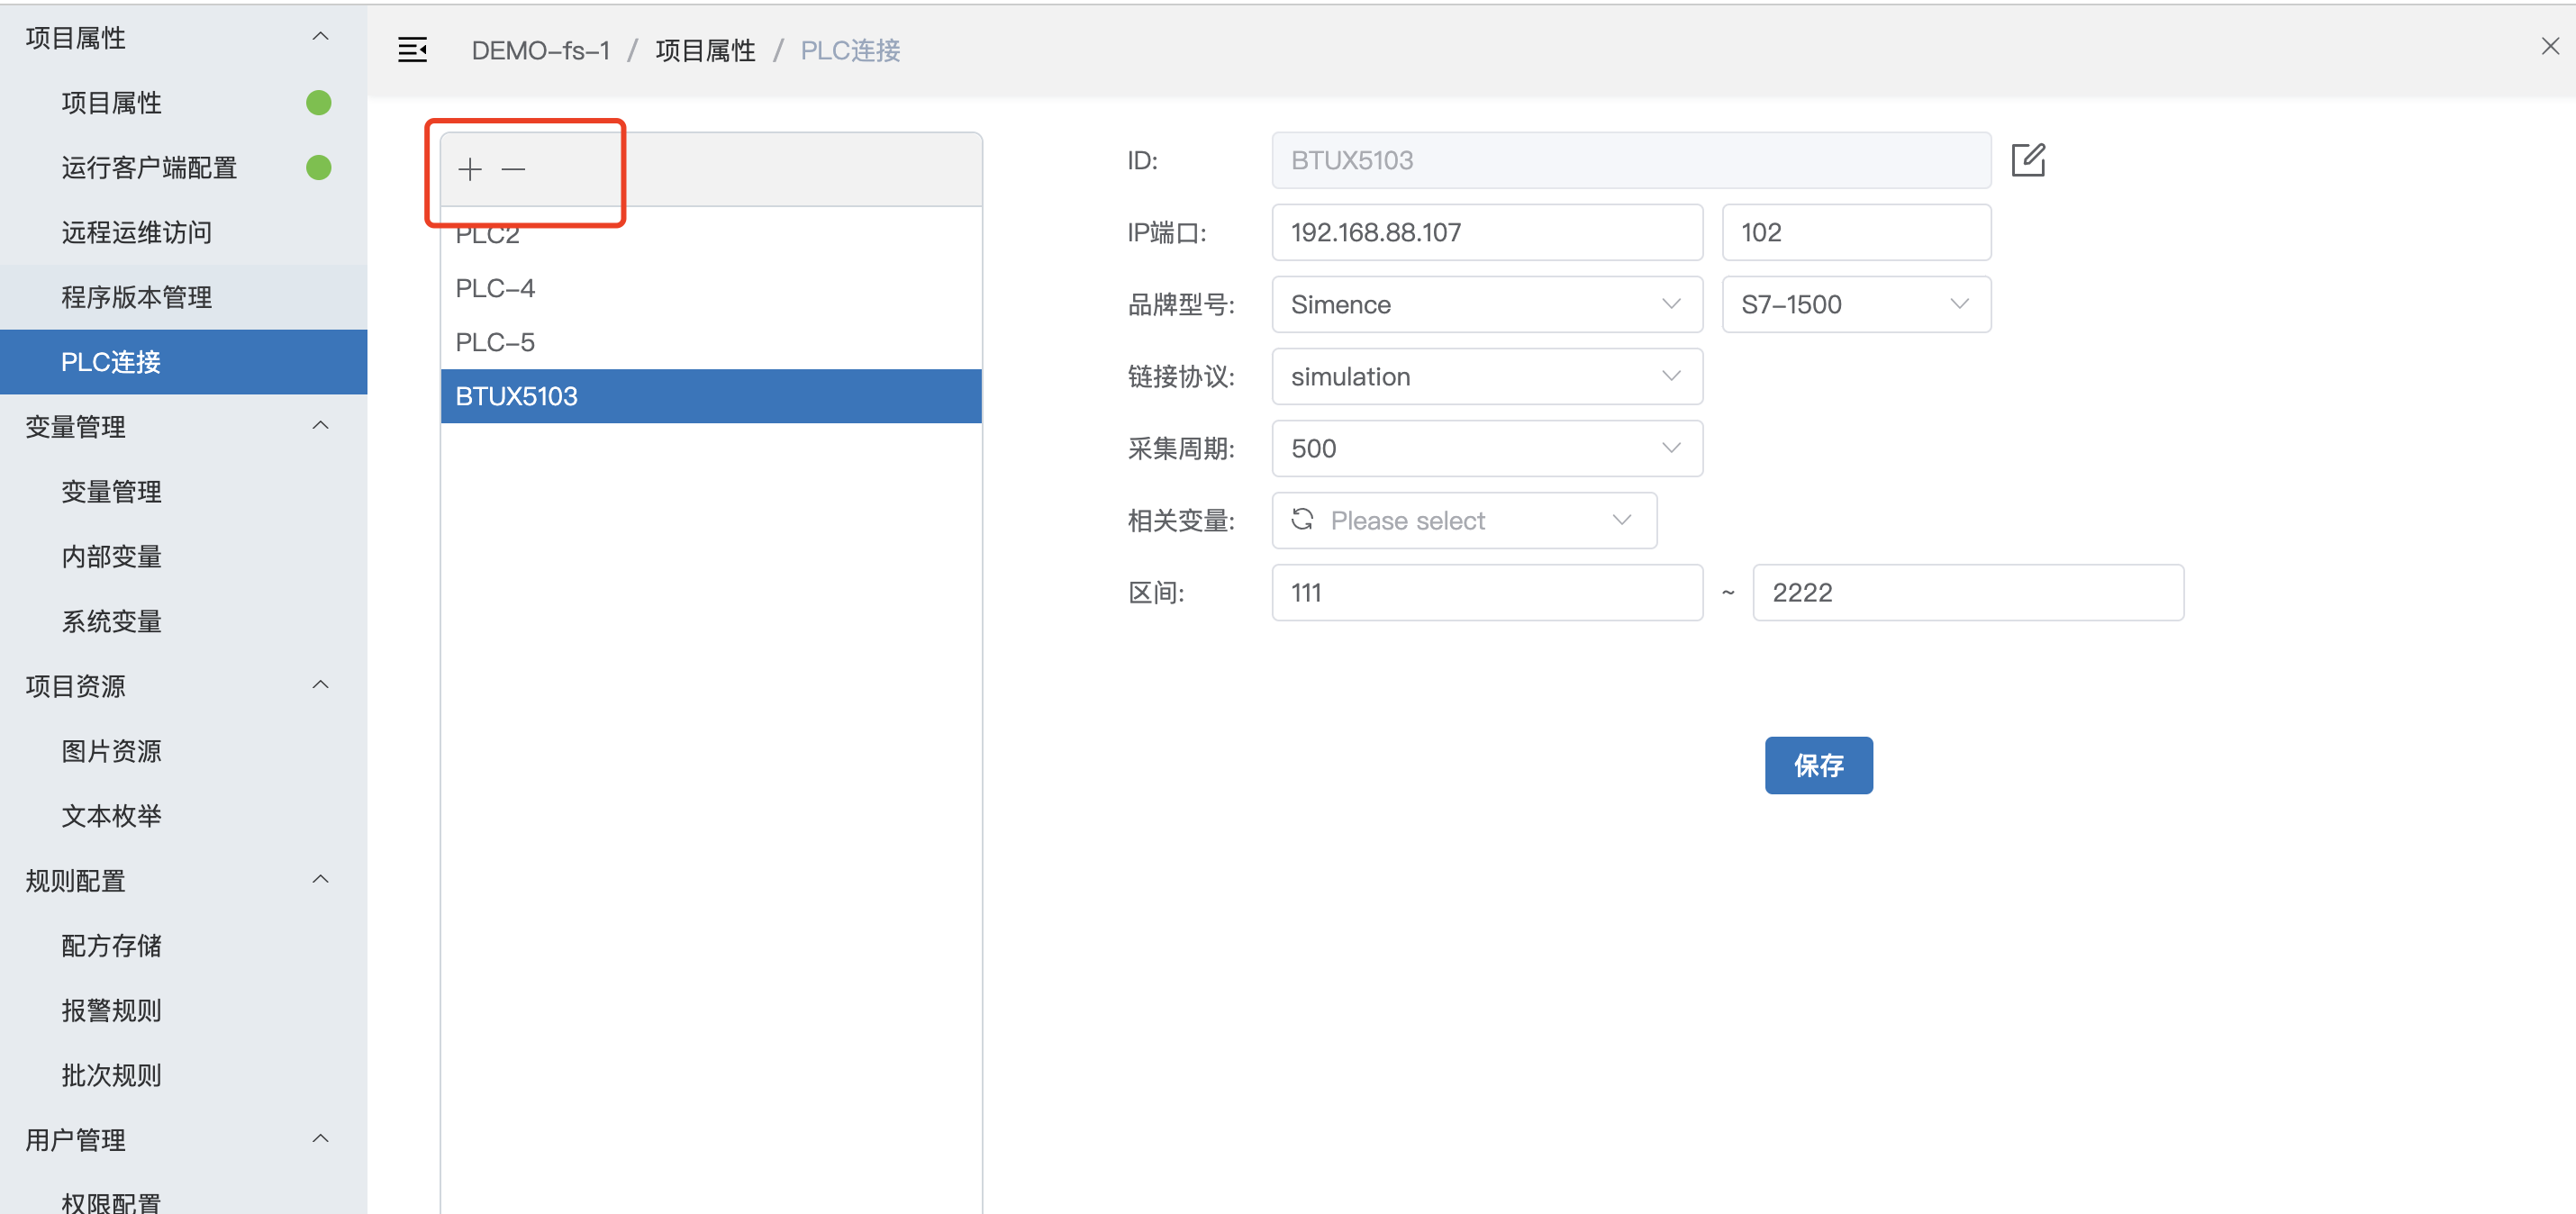Click 项目属性 breadcrumb link

tap(705, 51)
